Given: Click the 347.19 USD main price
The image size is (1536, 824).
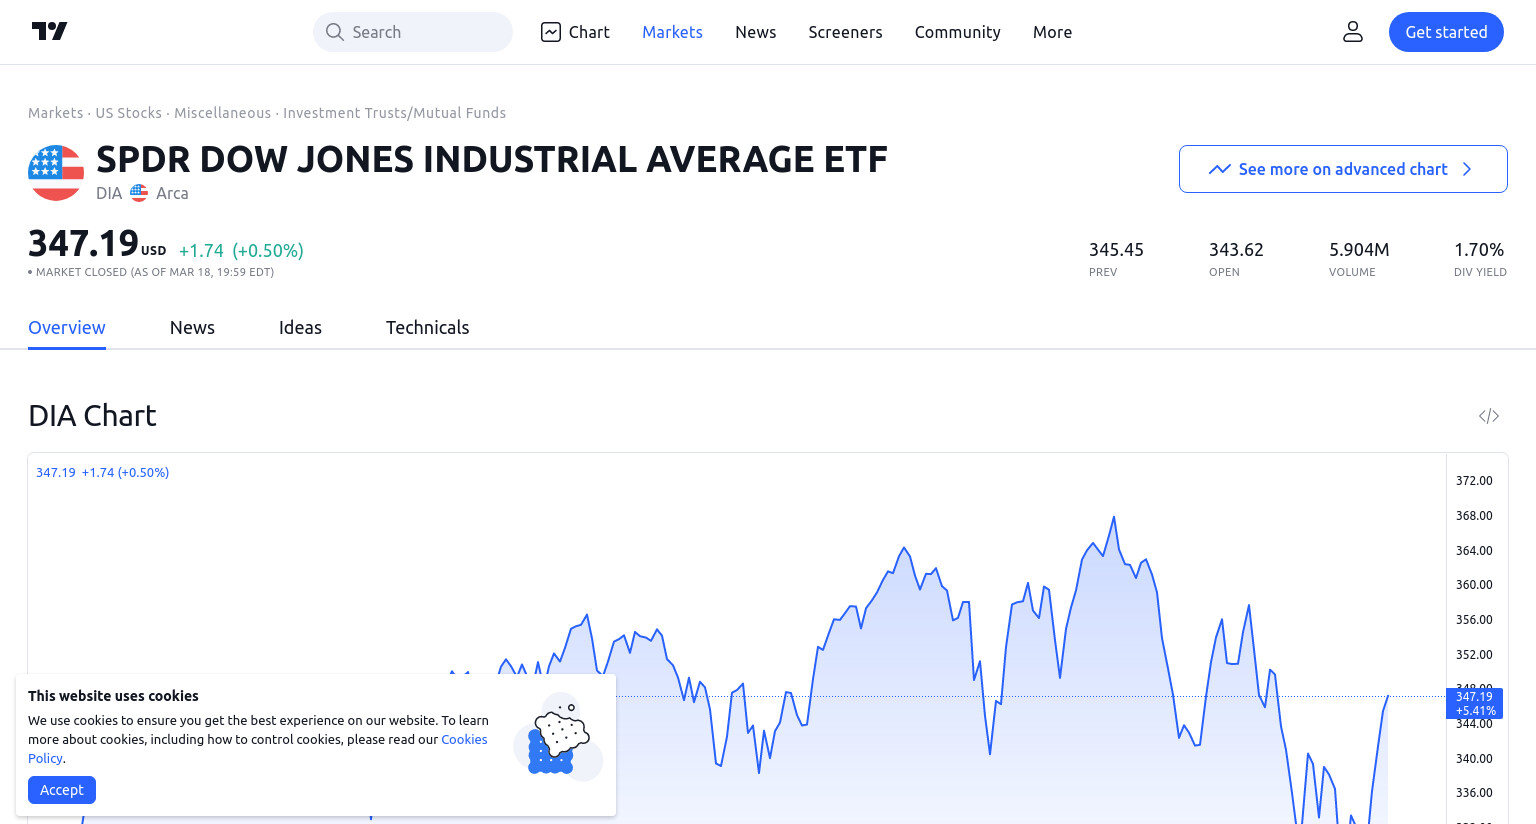Looking at the screenshot, I should pos(97,244).
